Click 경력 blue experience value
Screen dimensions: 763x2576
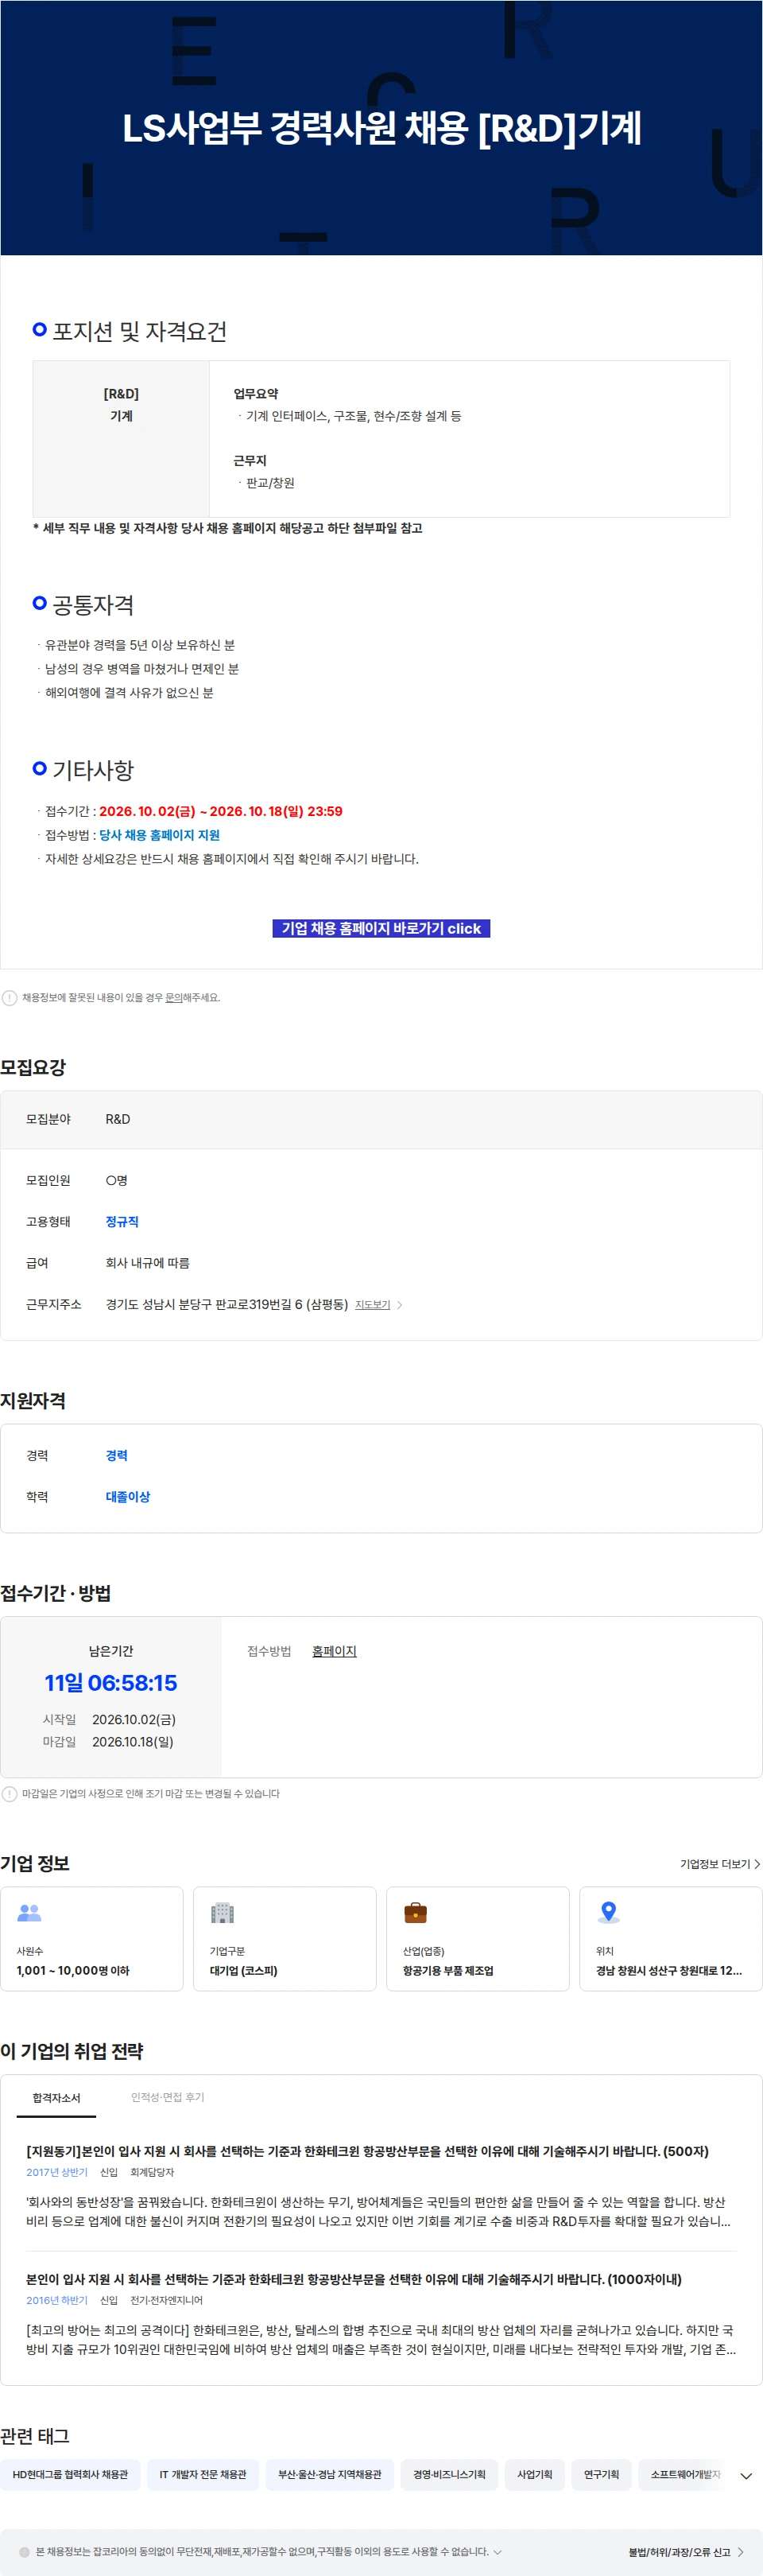(117, 1455)
